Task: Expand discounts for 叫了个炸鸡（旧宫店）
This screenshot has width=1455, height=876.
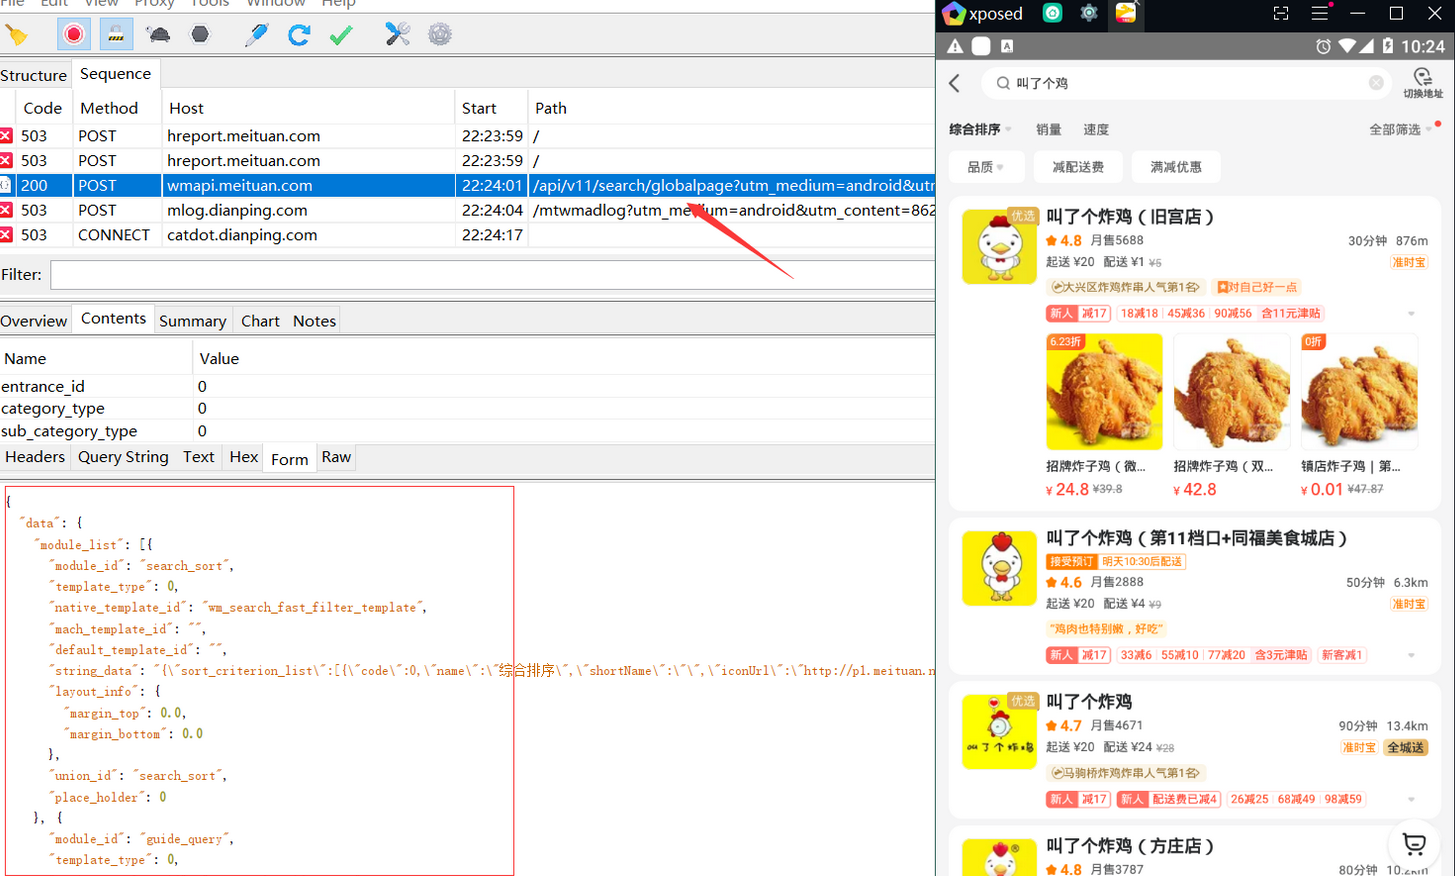Action: 1411,314
